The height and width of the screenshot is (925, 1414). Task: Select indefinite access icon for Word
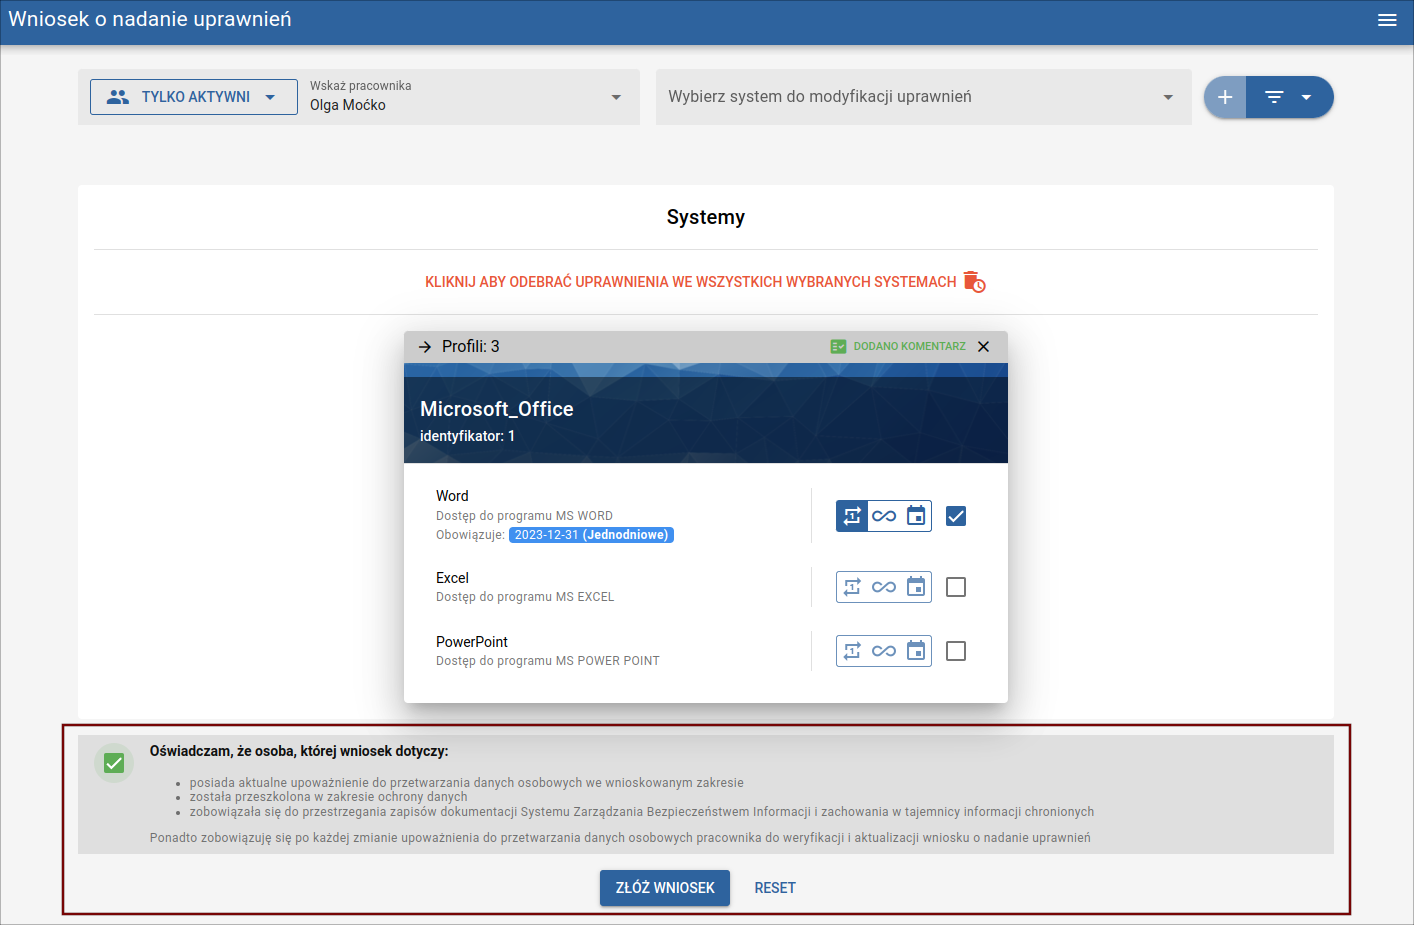click(884, 516)
